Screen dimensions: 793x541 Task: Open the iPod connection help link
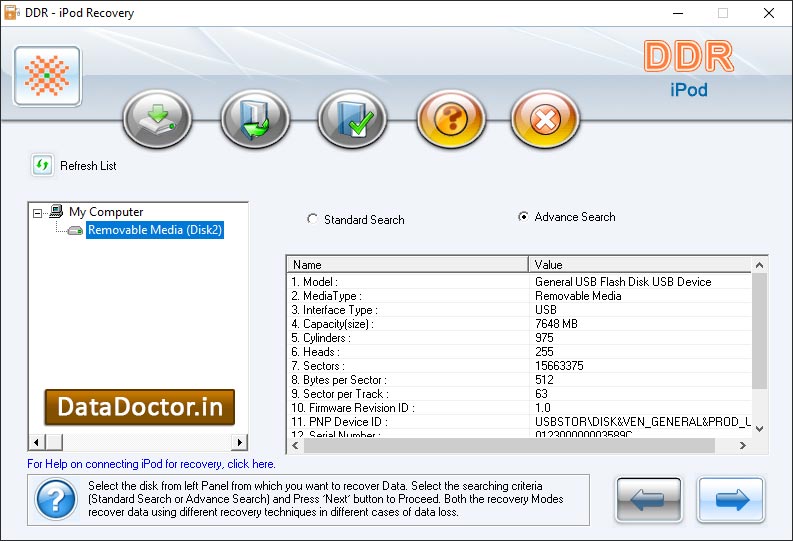151,464
